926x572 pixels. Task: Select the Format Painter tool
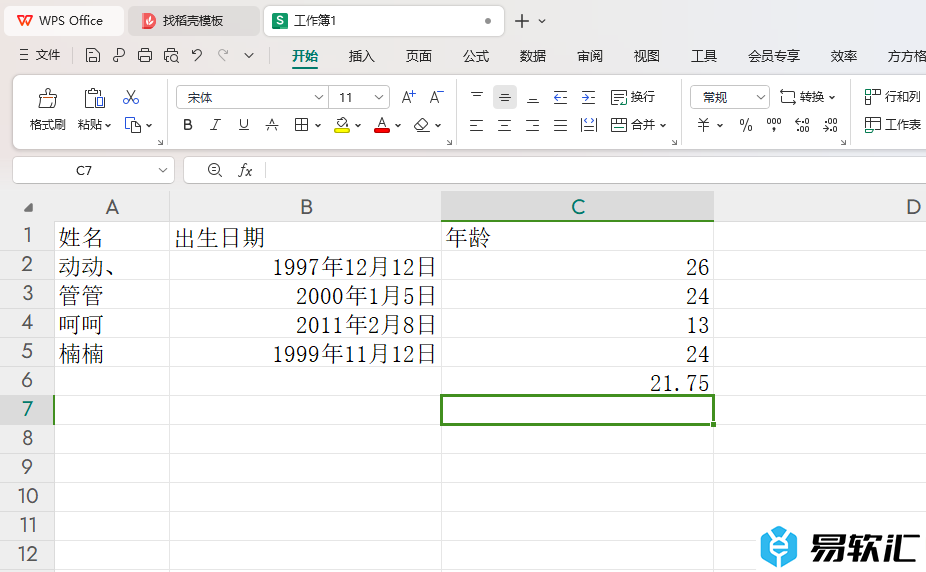tap(47, 109)
